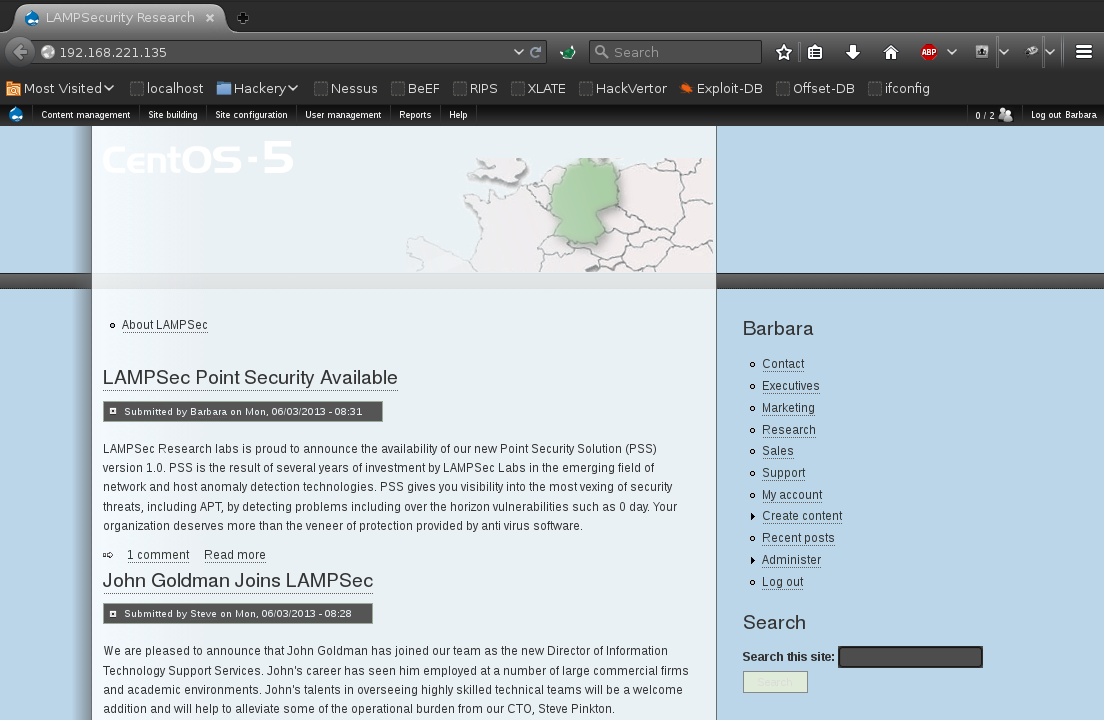This screenshot has width=1104, height=720.
Task: Click the Search this site text field
Action: pyautogui.click(x=910, y=657)
